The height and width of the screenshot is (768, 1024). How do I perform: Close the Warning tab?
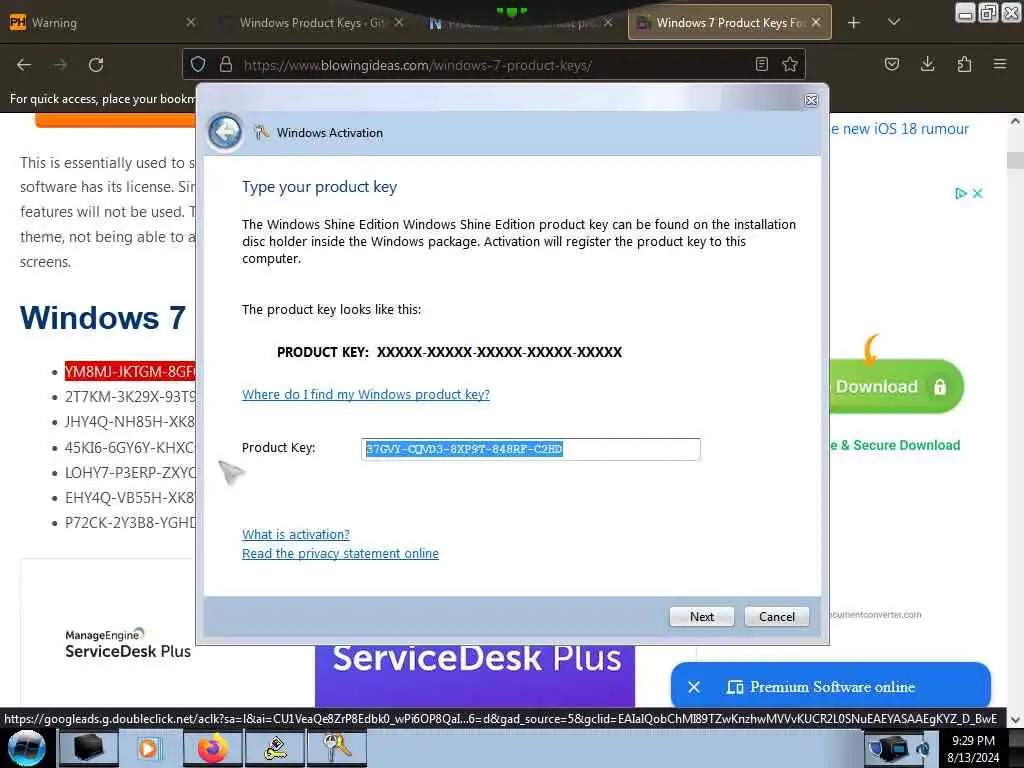[x=191, y=22]
